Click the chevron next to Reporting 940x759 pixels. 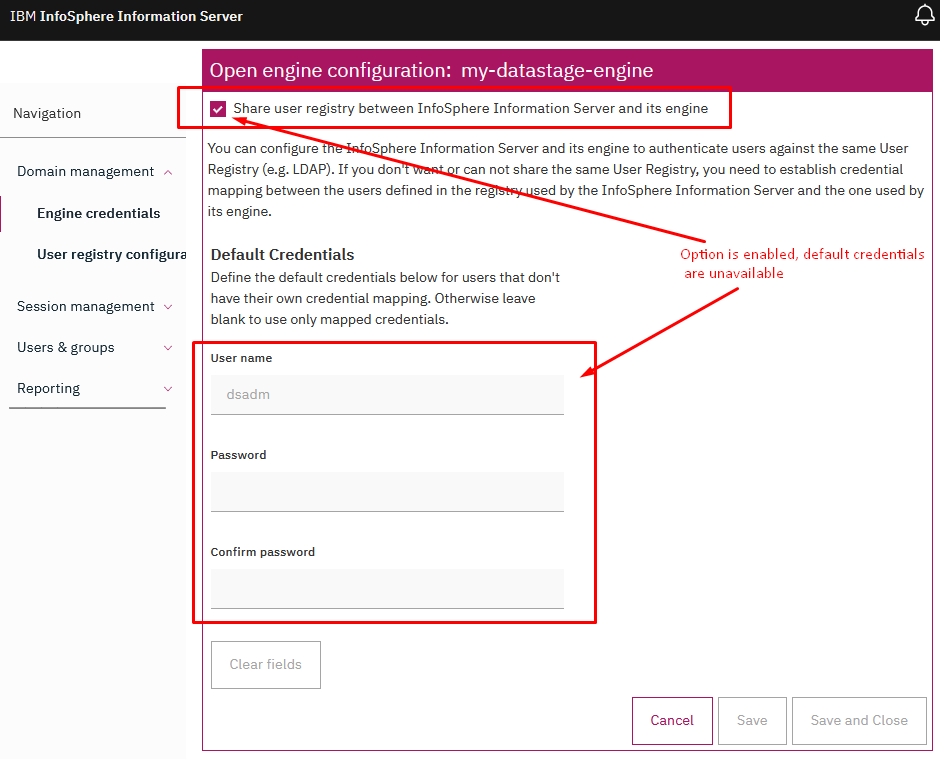tap(168, 389)
